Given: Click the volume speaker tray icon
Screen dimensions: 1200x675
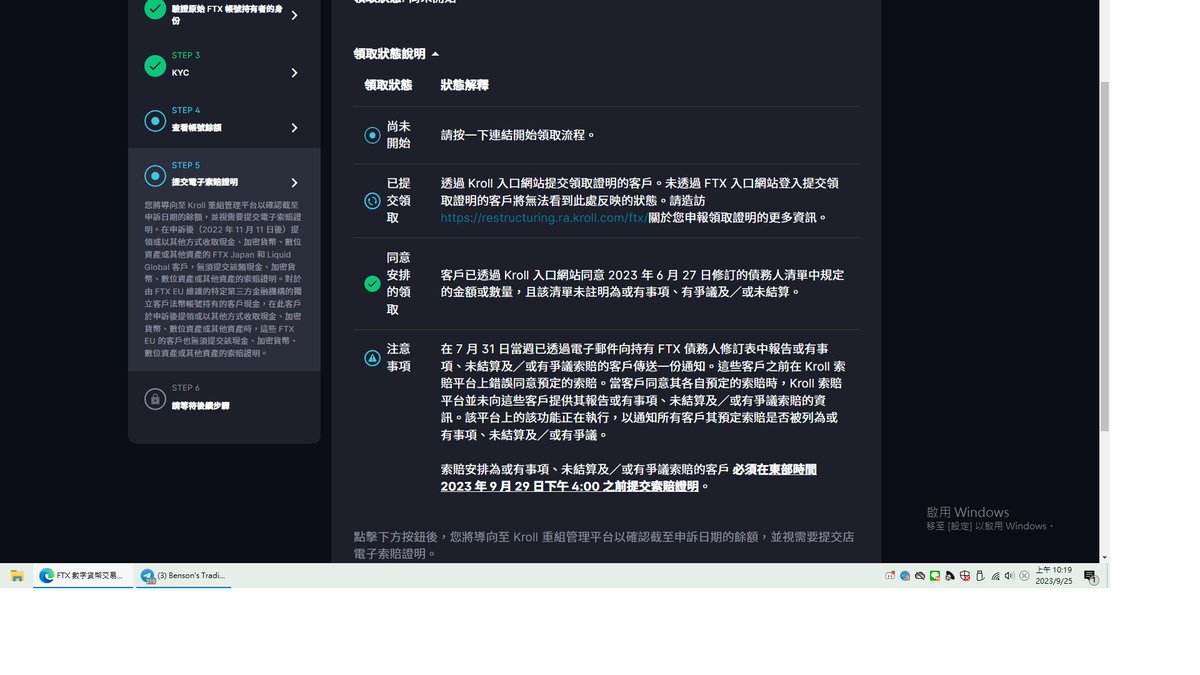Looking at the screenshot, I should 1009,576.
